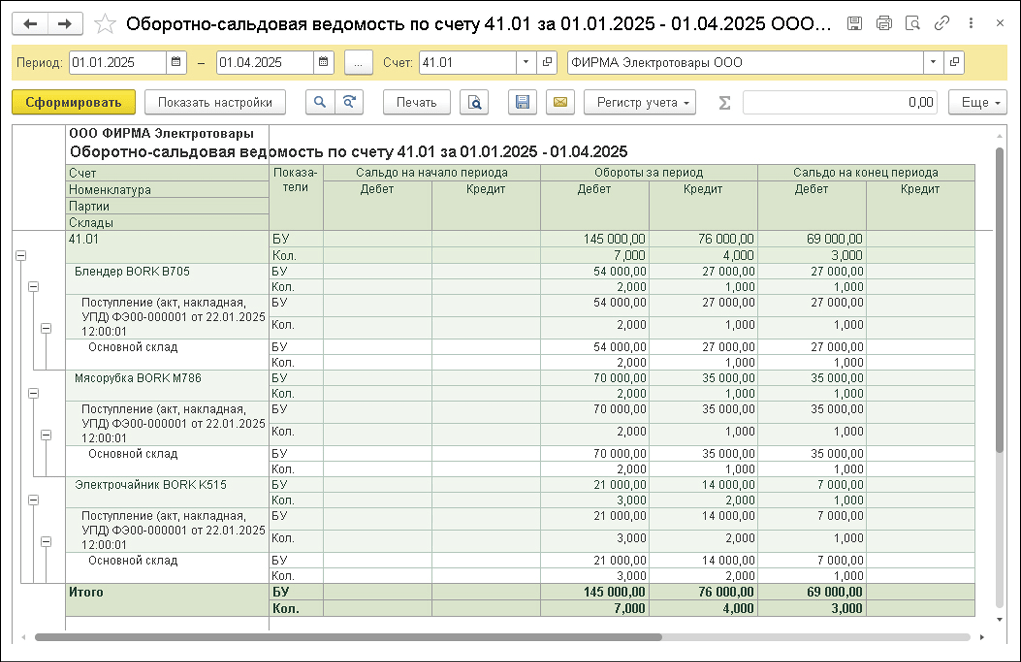Click the Показать настройки button
The width and height of the screenshot is (1021, 662).
click(215, 102)
